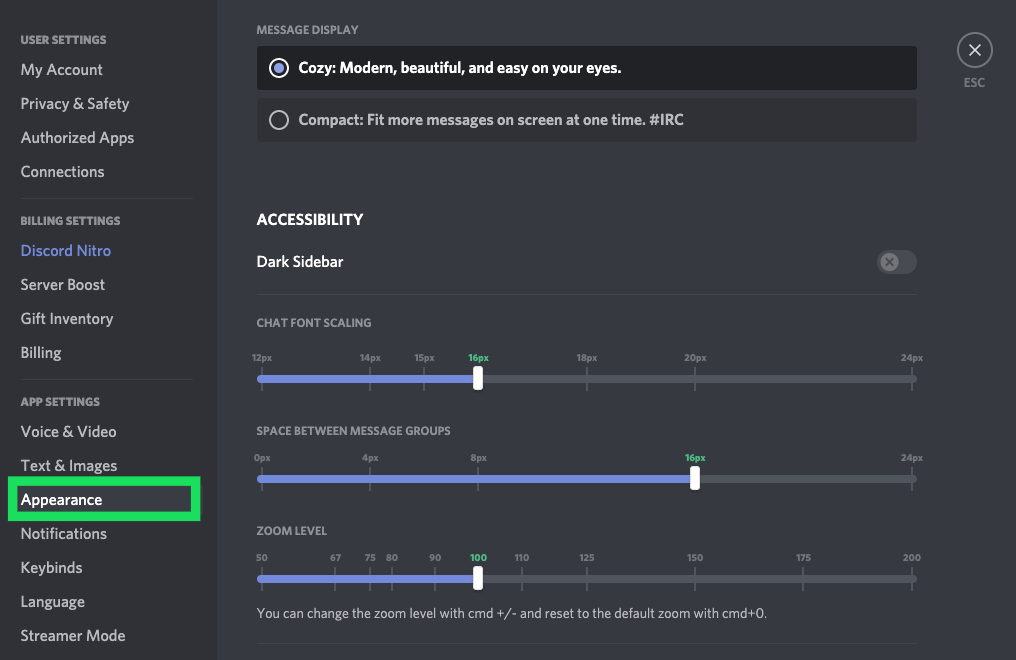Open My Account settings
The image size is (1016, 660).
point(62,70)
